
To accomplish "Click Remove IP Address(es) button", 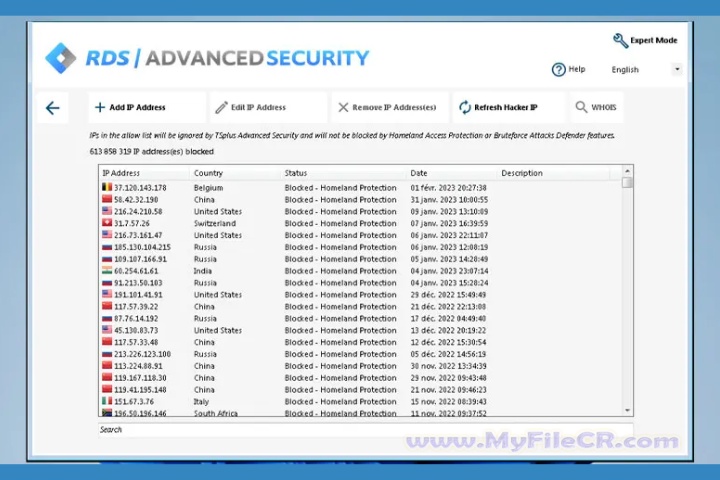I will tap(390, 107).
